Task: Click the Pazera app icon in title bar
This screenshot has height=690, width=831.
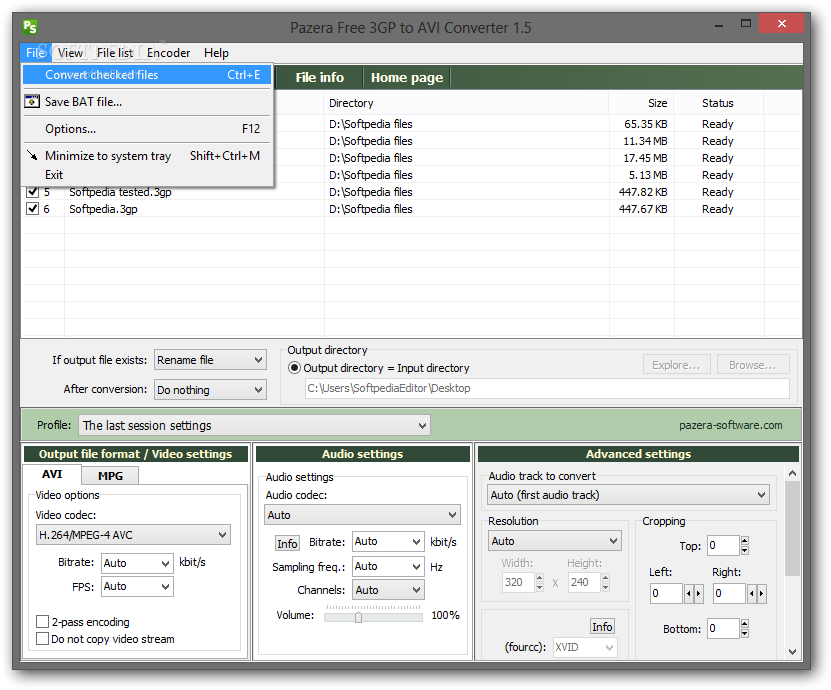Action: pos(30,26)
